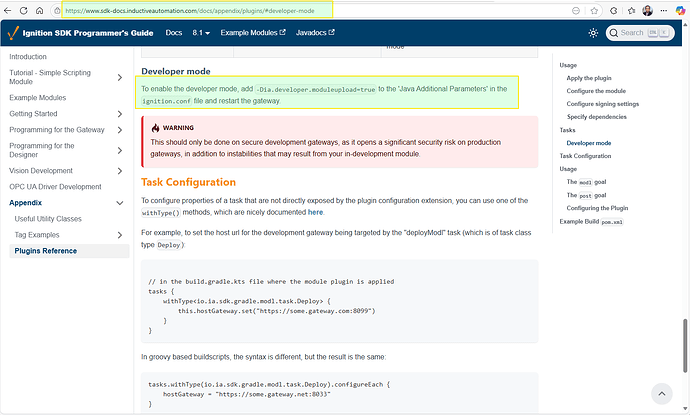
Task: Jump to Tasks in table of contents
Action: tap(567, 130)
